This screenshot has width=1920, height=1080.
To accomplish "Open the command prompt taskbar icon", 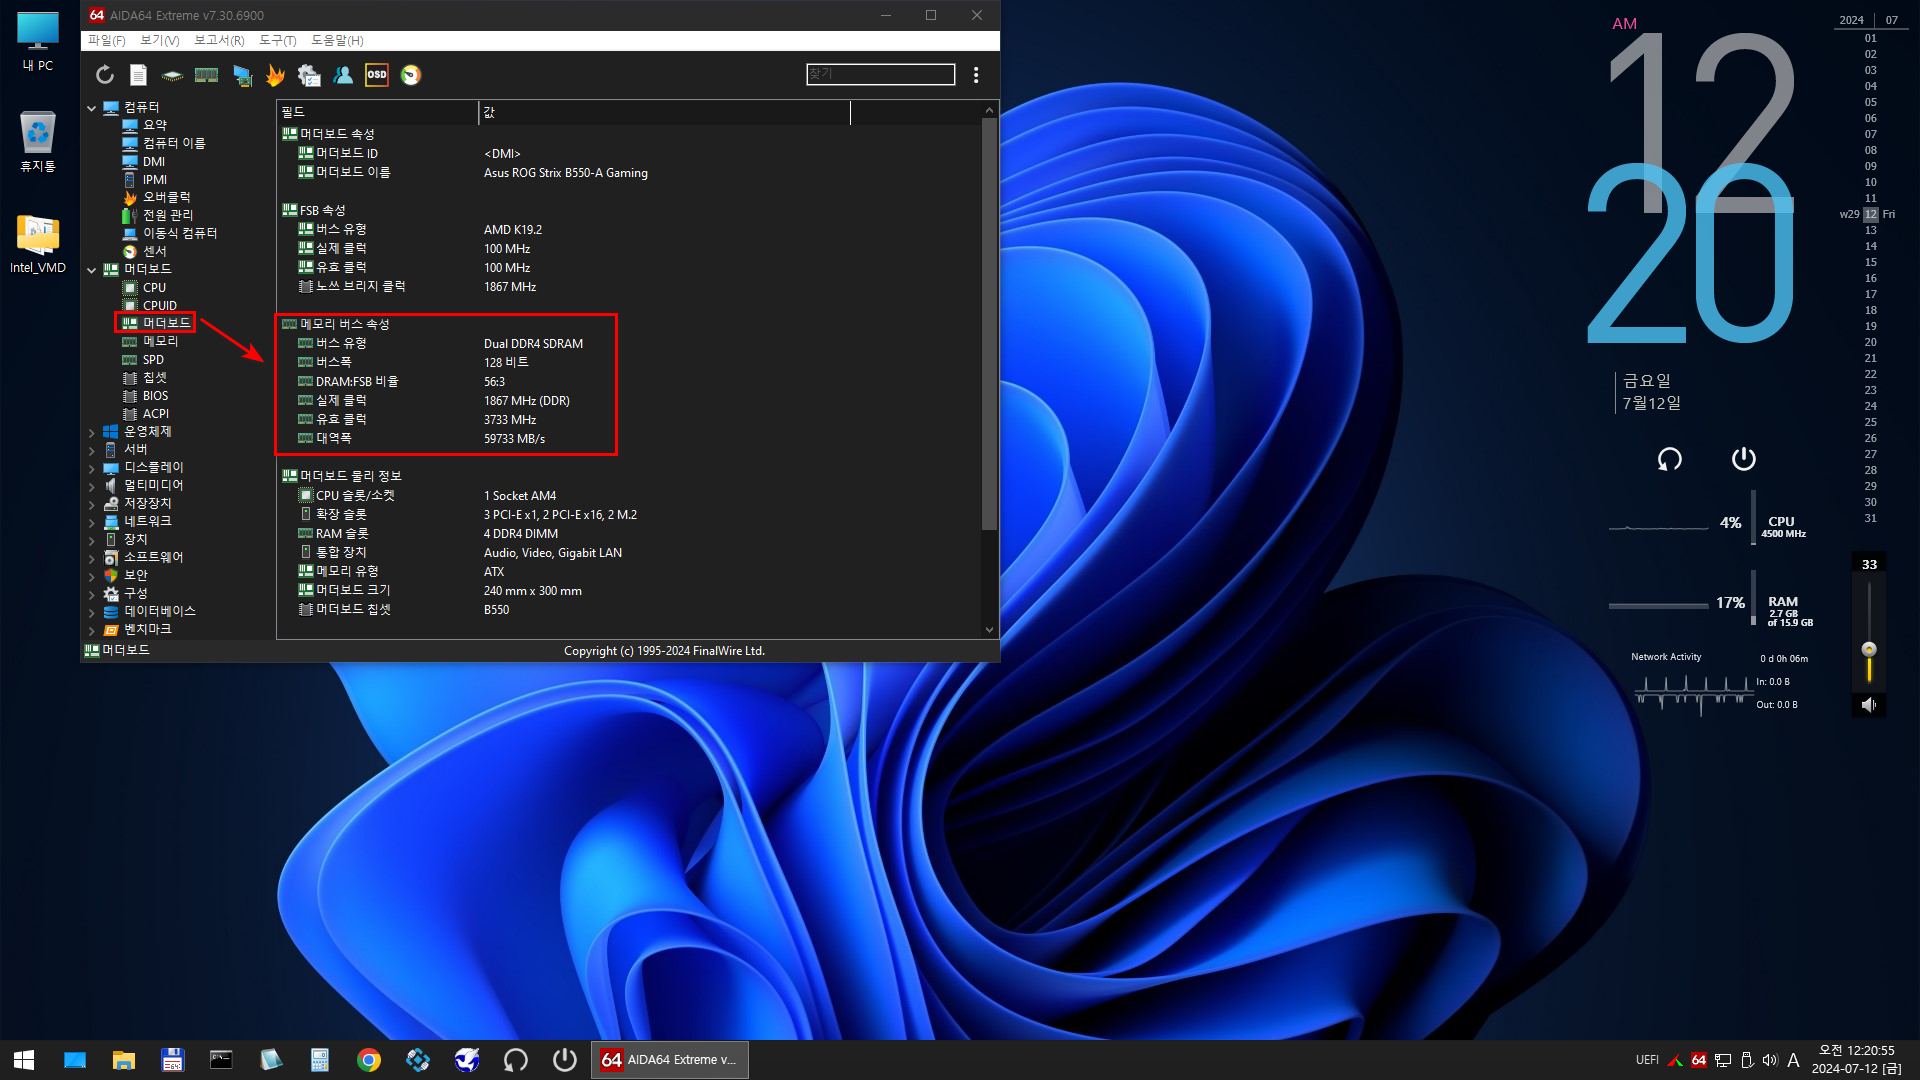I will coord(221,1060).
